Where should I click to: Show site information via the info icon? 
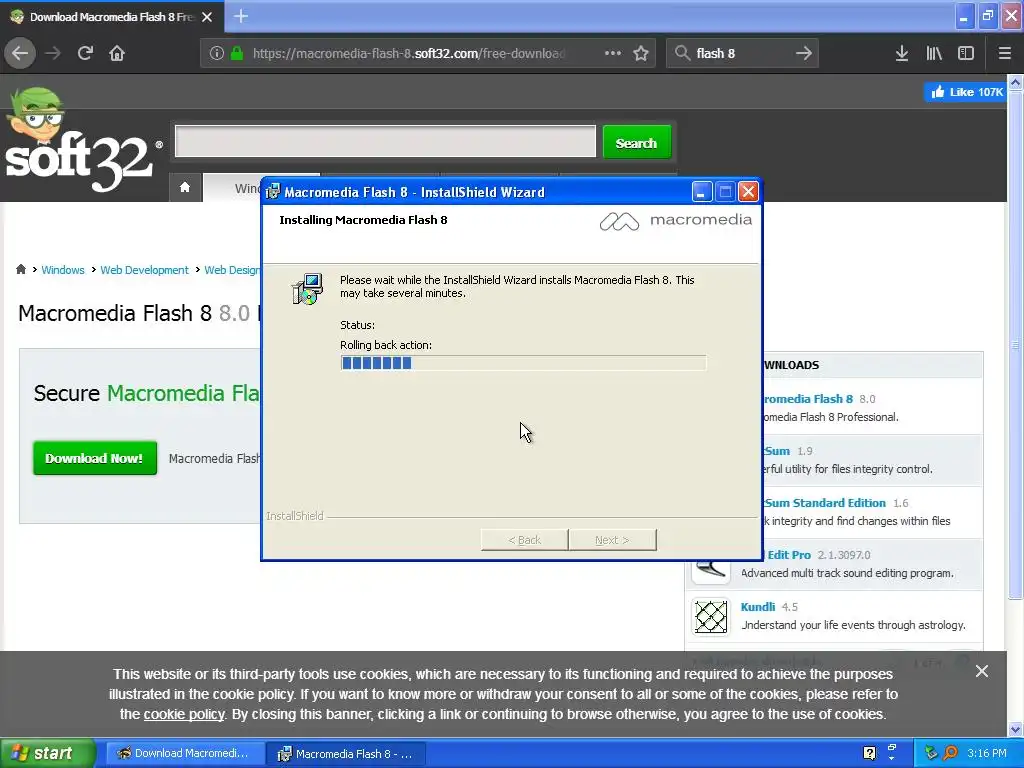pos(217,54)
